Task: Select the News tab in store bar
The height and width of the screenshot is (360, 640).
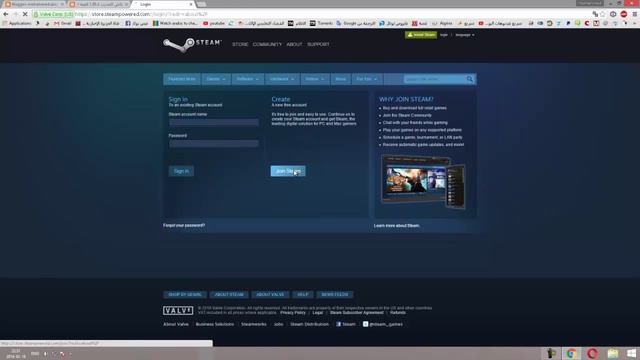Action: pos(340,79)
